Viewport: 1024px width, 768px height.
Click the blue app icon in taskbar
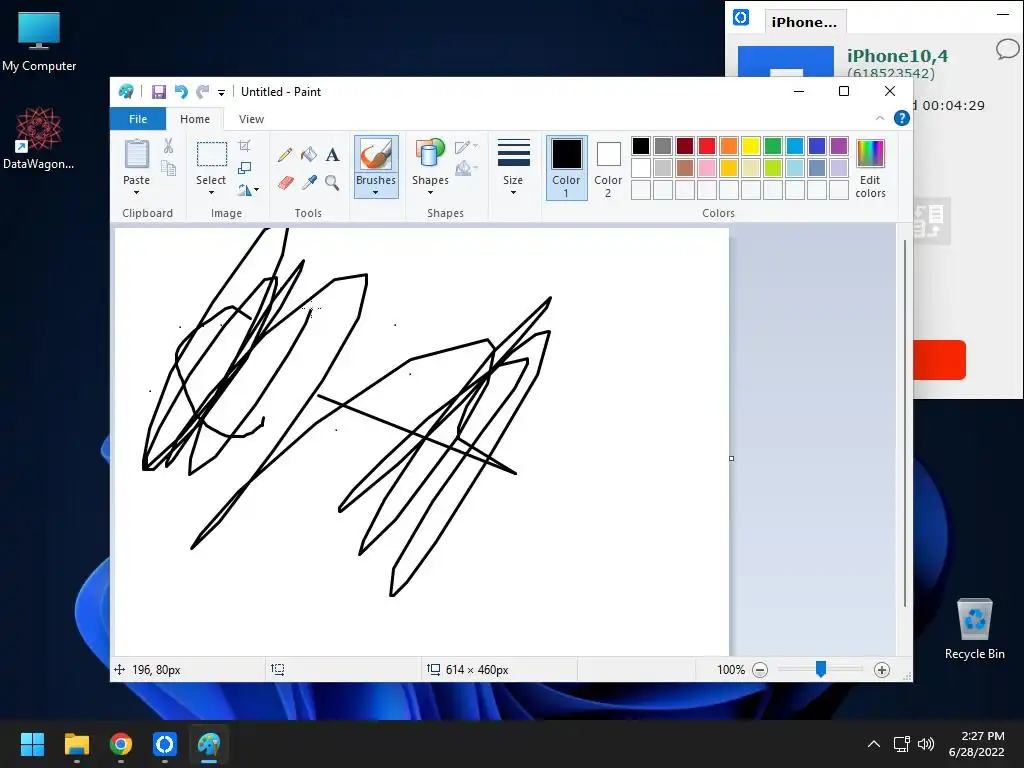tap(165, 744)
